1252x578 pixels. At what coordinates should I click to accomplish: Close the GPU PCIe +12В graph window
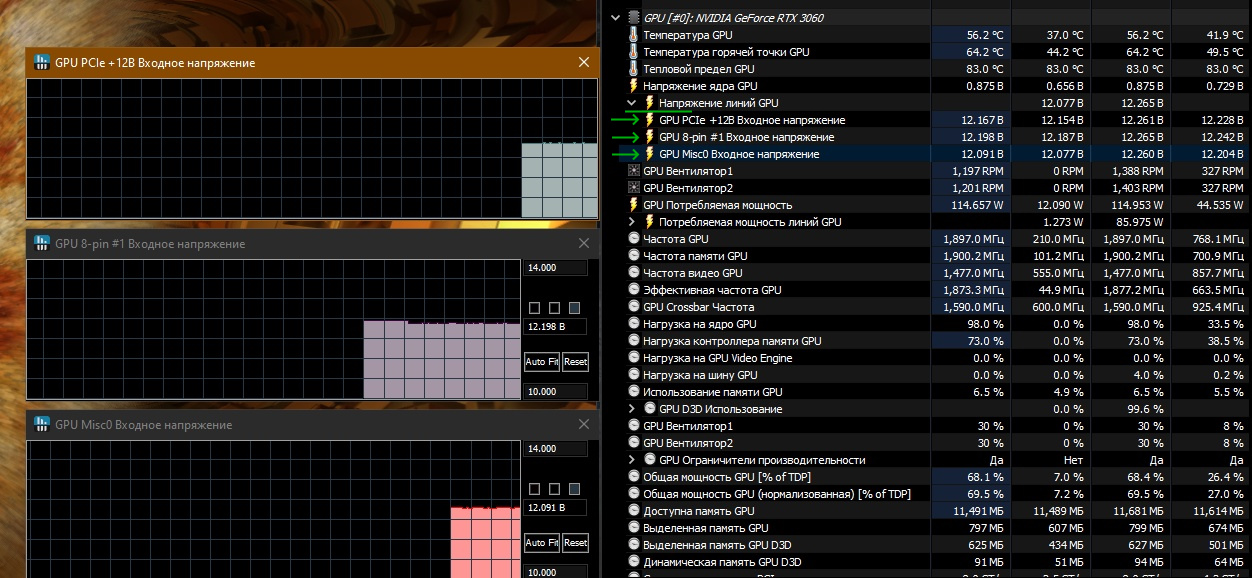click(x=584, y=63)
